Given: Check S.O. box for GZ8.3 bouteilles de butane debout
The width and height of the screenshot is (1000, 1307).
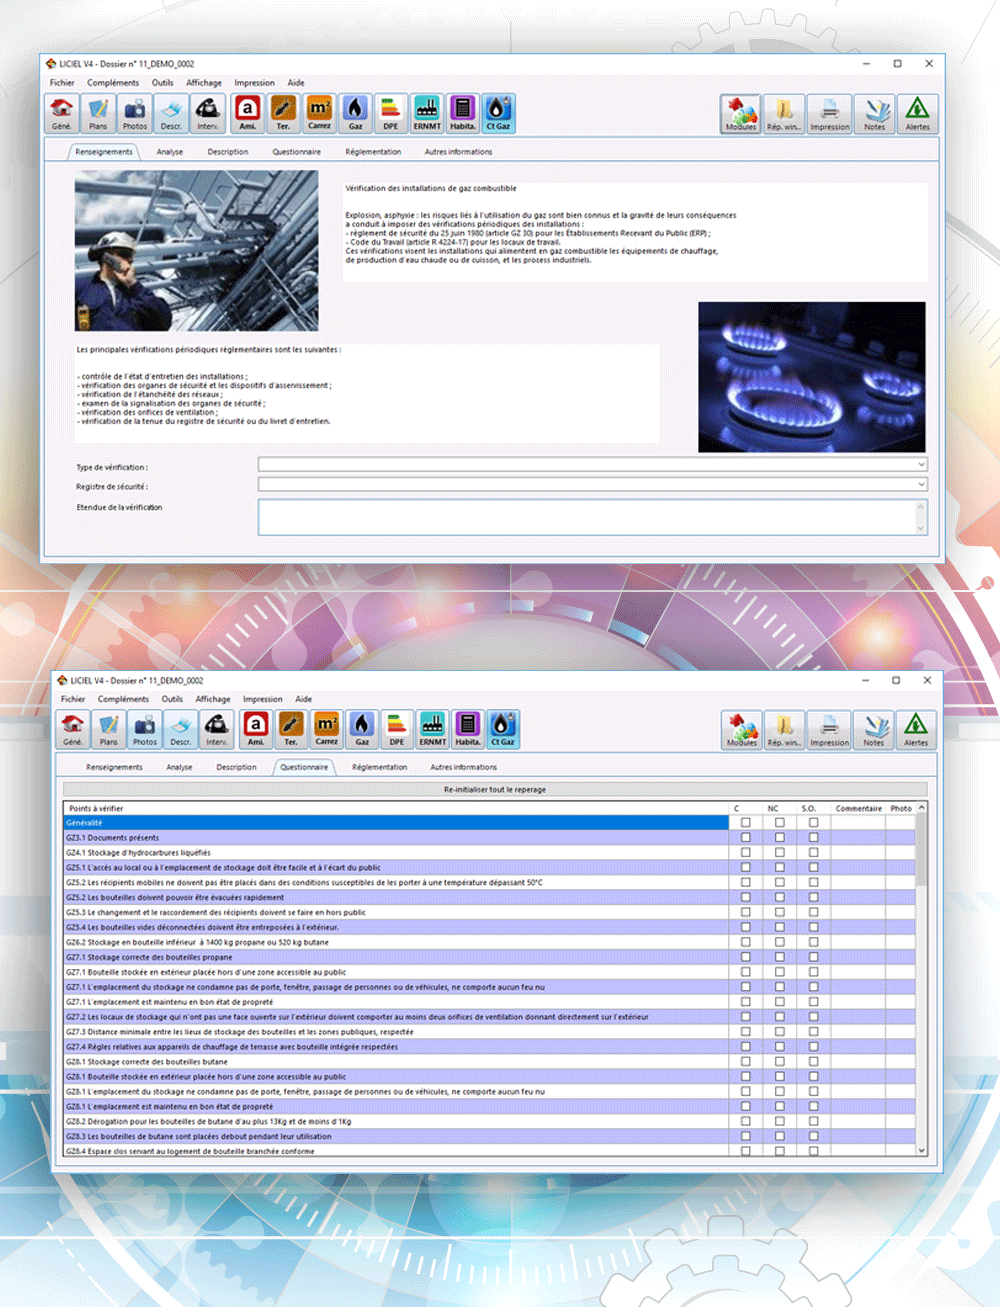Looking at the screenshot, I should tap(813, 1136).
